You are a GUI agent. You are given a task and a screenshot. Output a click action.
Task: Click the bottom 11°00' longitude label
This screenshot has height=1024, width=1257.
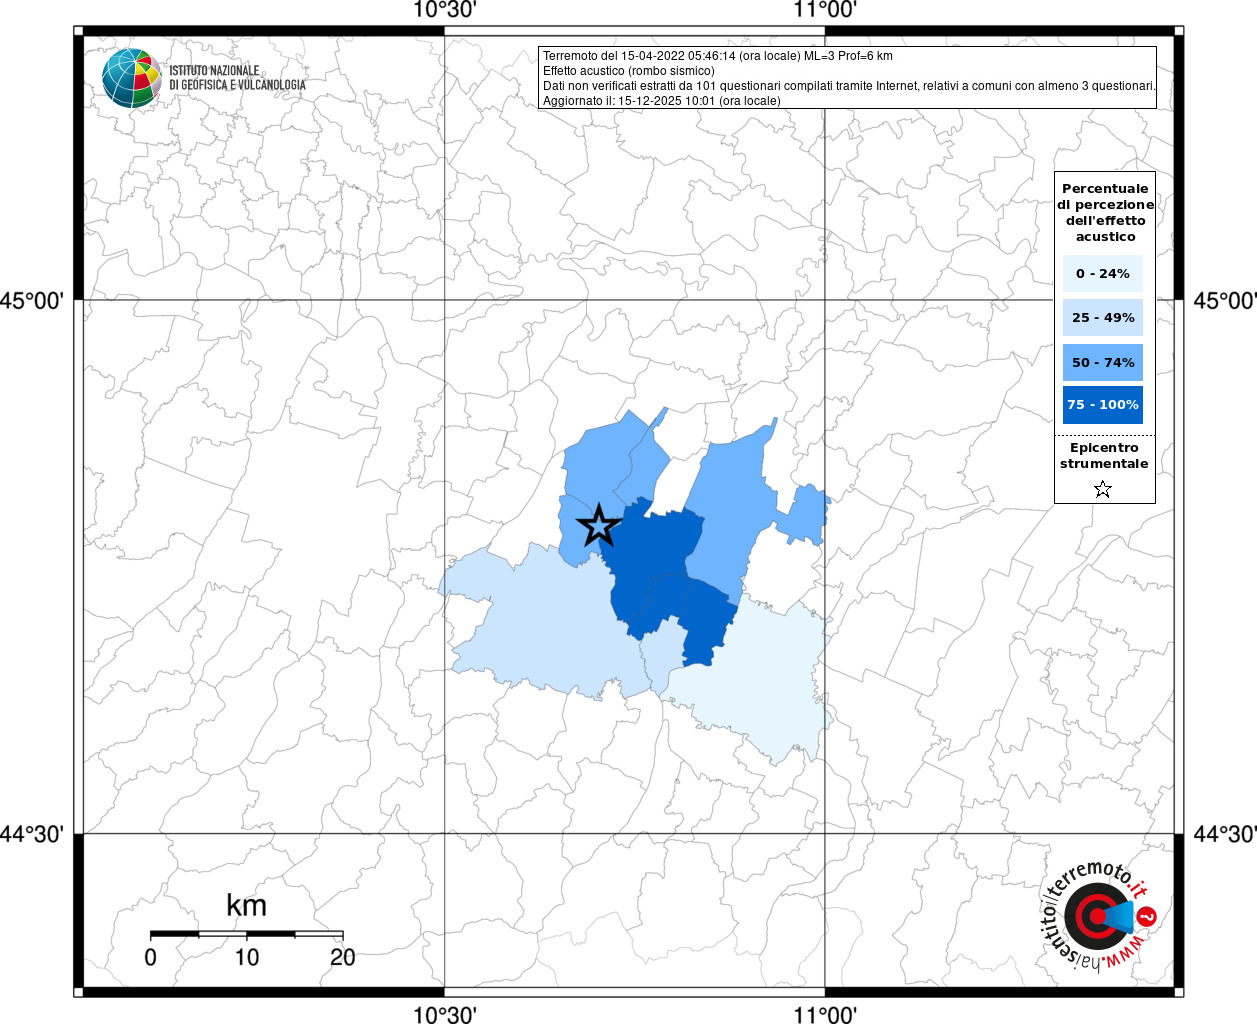pos(825,1014)
